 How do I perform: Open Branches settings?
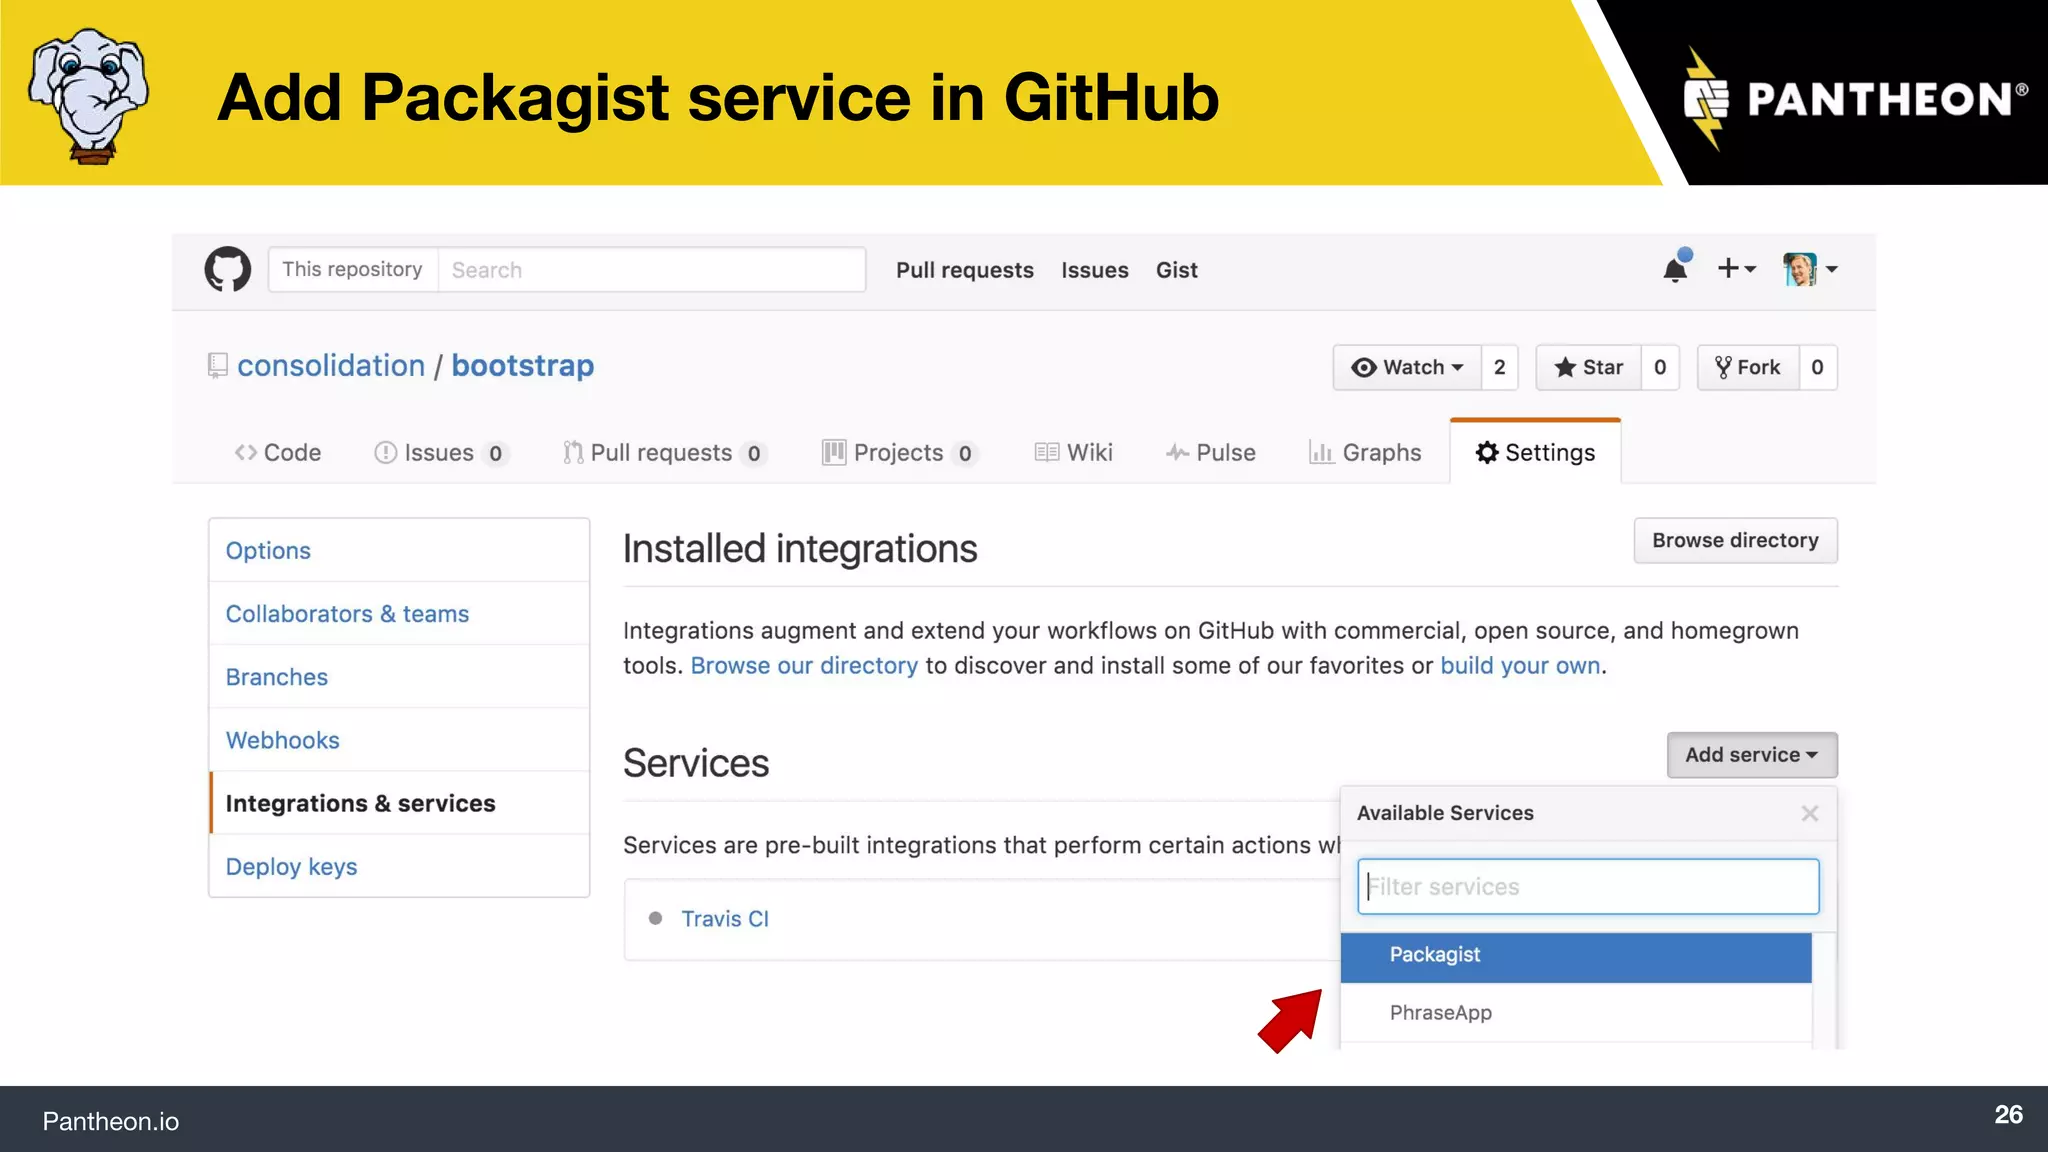(399, 676)
